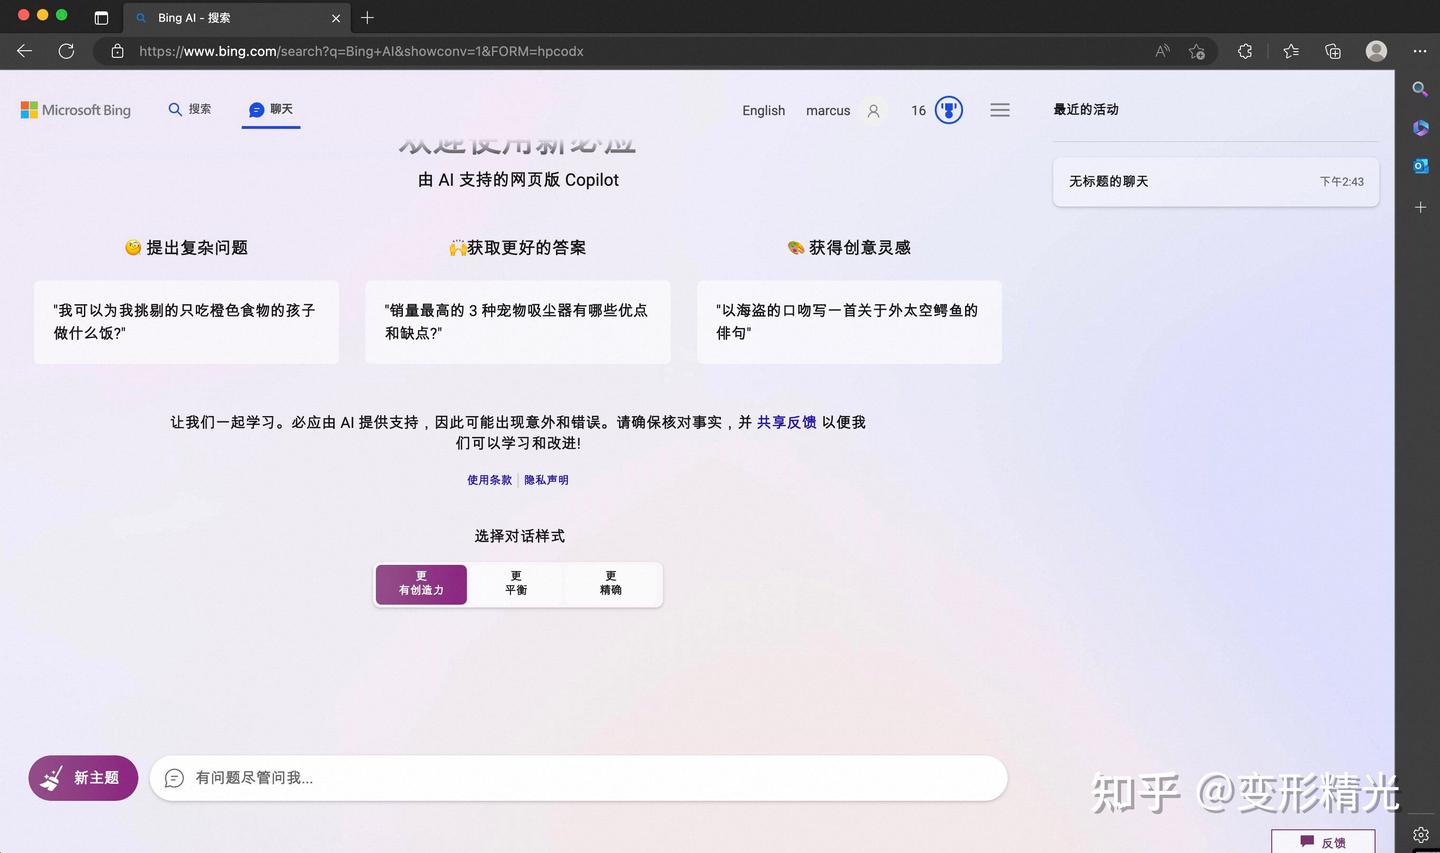Open browser extensions puzzle icon
Image resolution: width=1440 pixels, height=853 pixels.
pos(1245,51)
